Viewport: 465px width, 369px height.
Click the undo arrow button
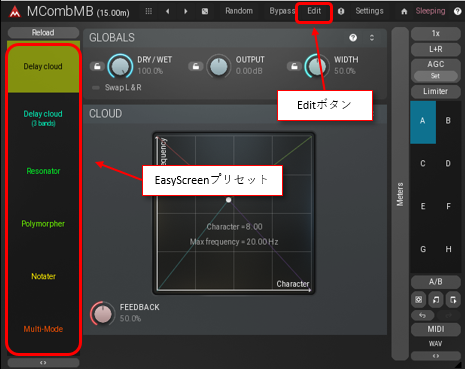pyautogui.click(x=423, y=315)
